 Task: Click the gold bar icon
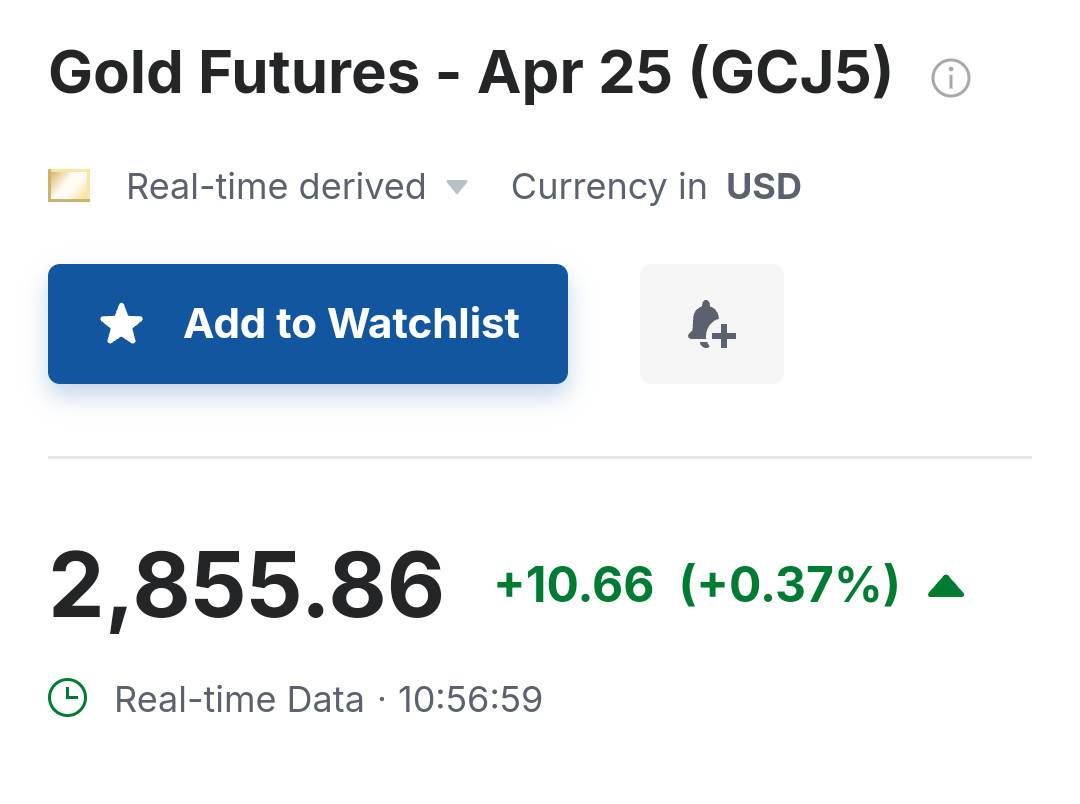point(69,186)
